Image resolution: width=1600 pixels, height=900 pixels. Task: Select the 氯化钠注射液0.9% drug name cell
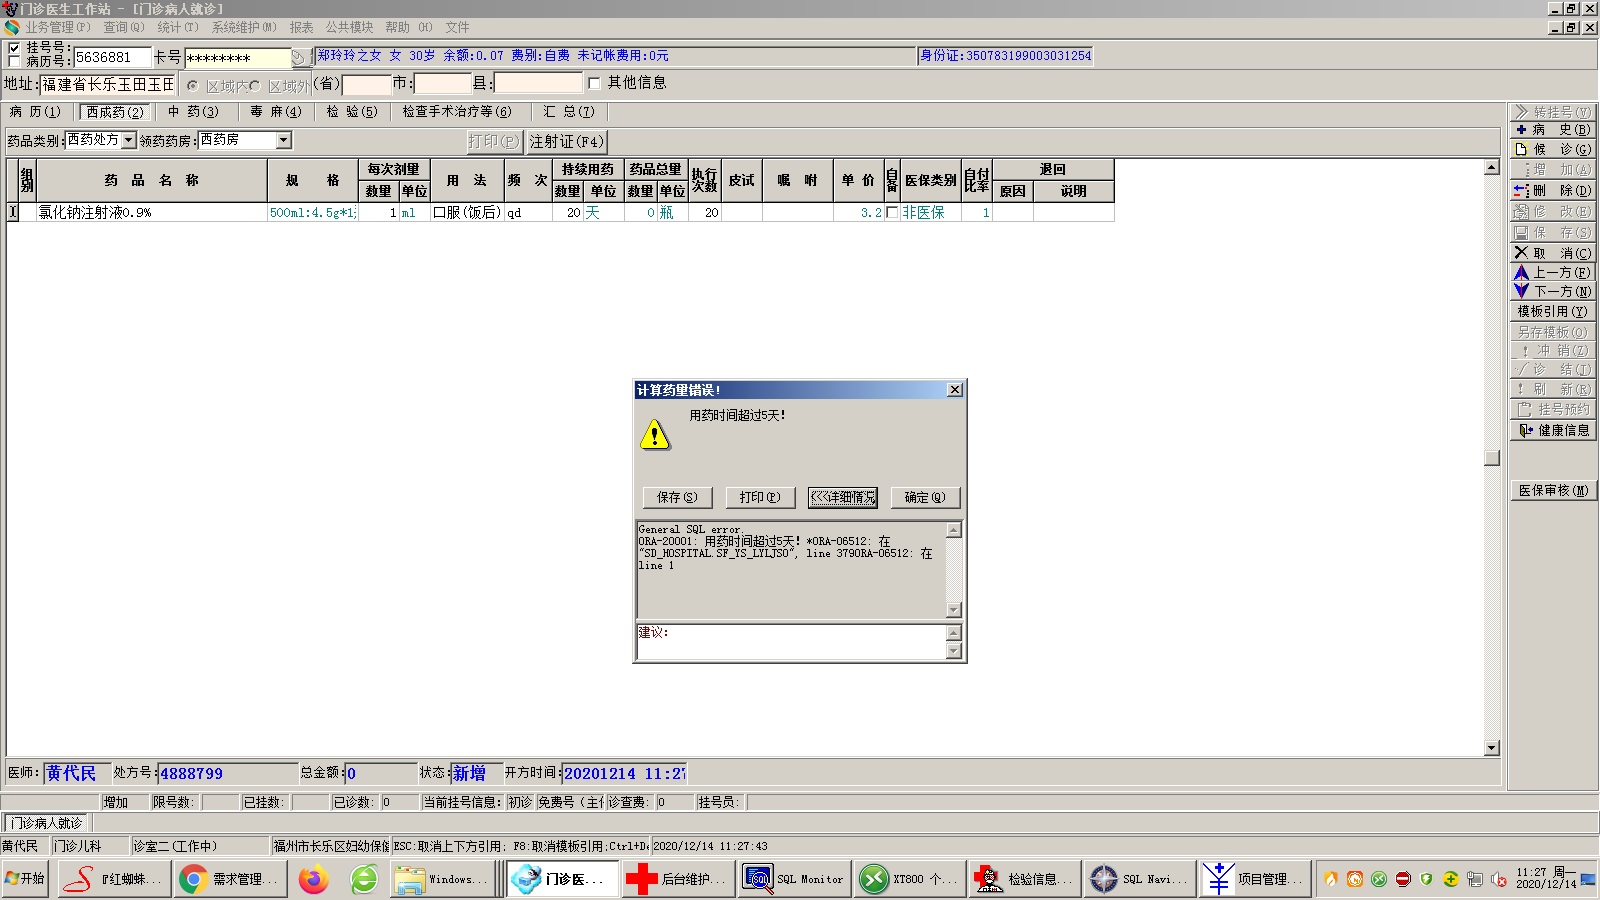151,212
